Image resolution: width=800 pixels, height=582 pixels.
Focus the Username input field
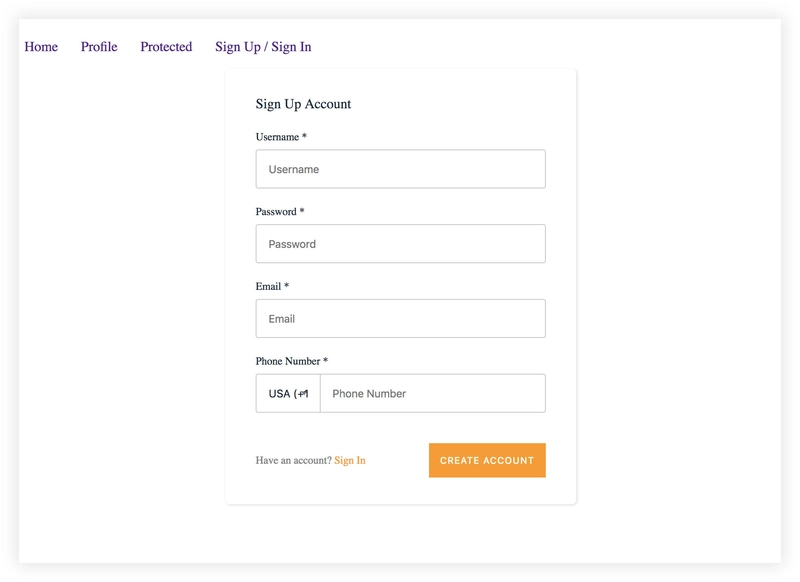tap(401, 169)
